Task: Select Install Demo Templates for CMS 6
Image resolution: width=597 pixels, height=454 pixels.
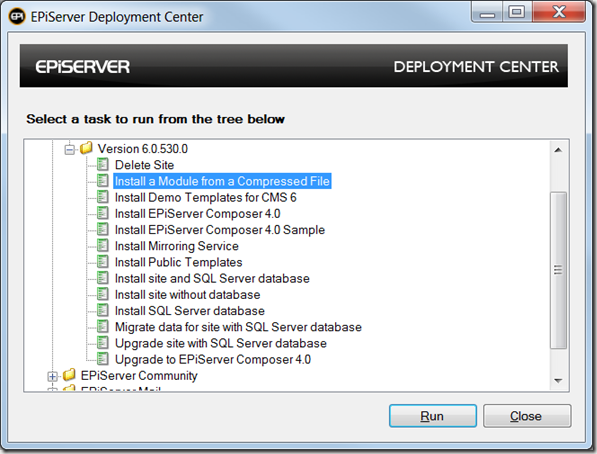Action: pyautogui.click(x=206, y=197)
